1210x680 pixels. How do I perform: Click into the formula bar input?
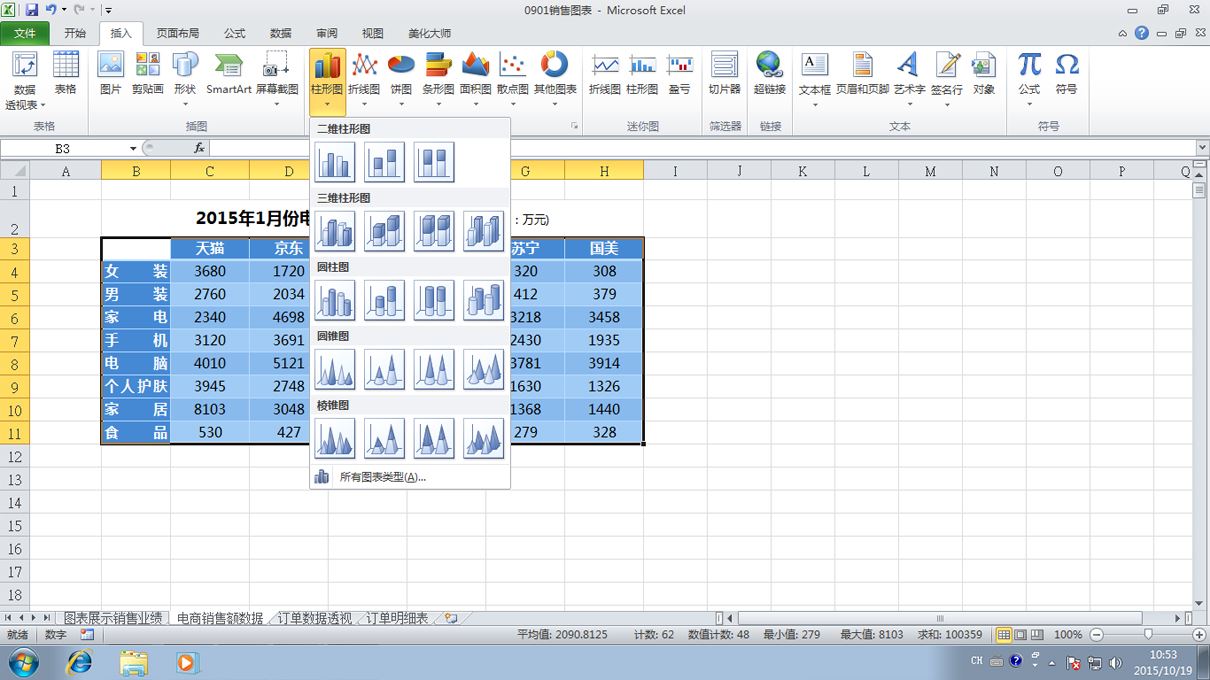click(702, 148)
